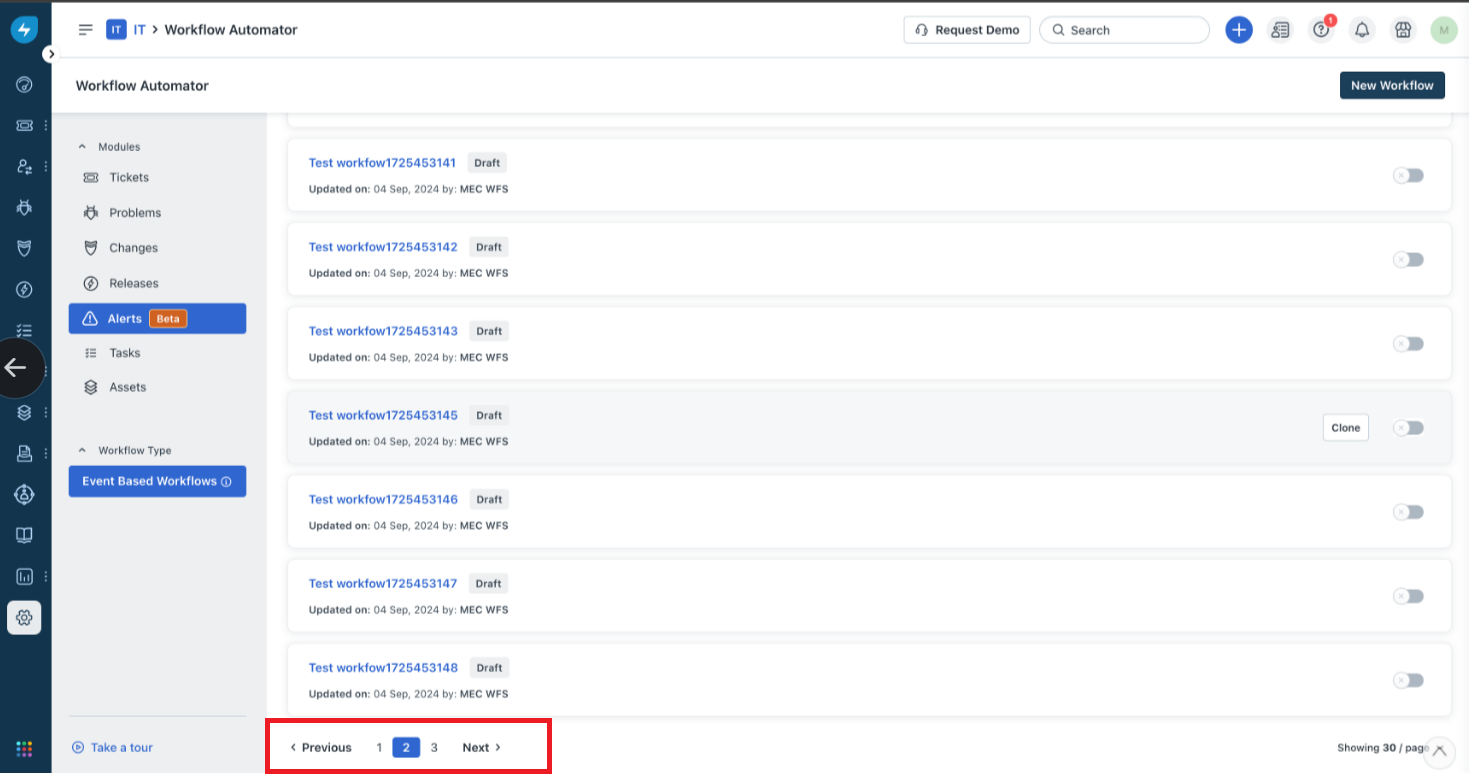This screenshot has height=777, width=1469.
Task: Go to Next page
Action: [482, 748]
